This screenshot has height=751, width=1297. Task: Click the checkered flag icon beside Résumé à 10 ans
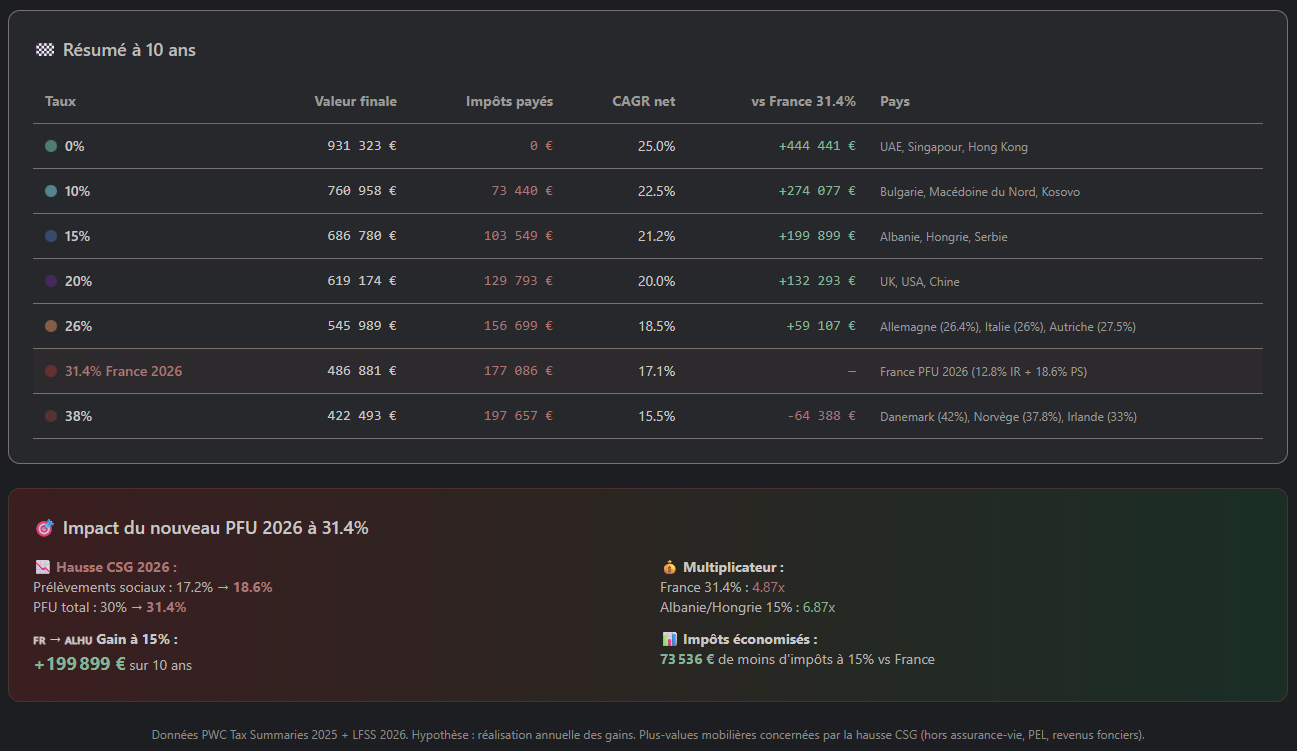point(44,50)
